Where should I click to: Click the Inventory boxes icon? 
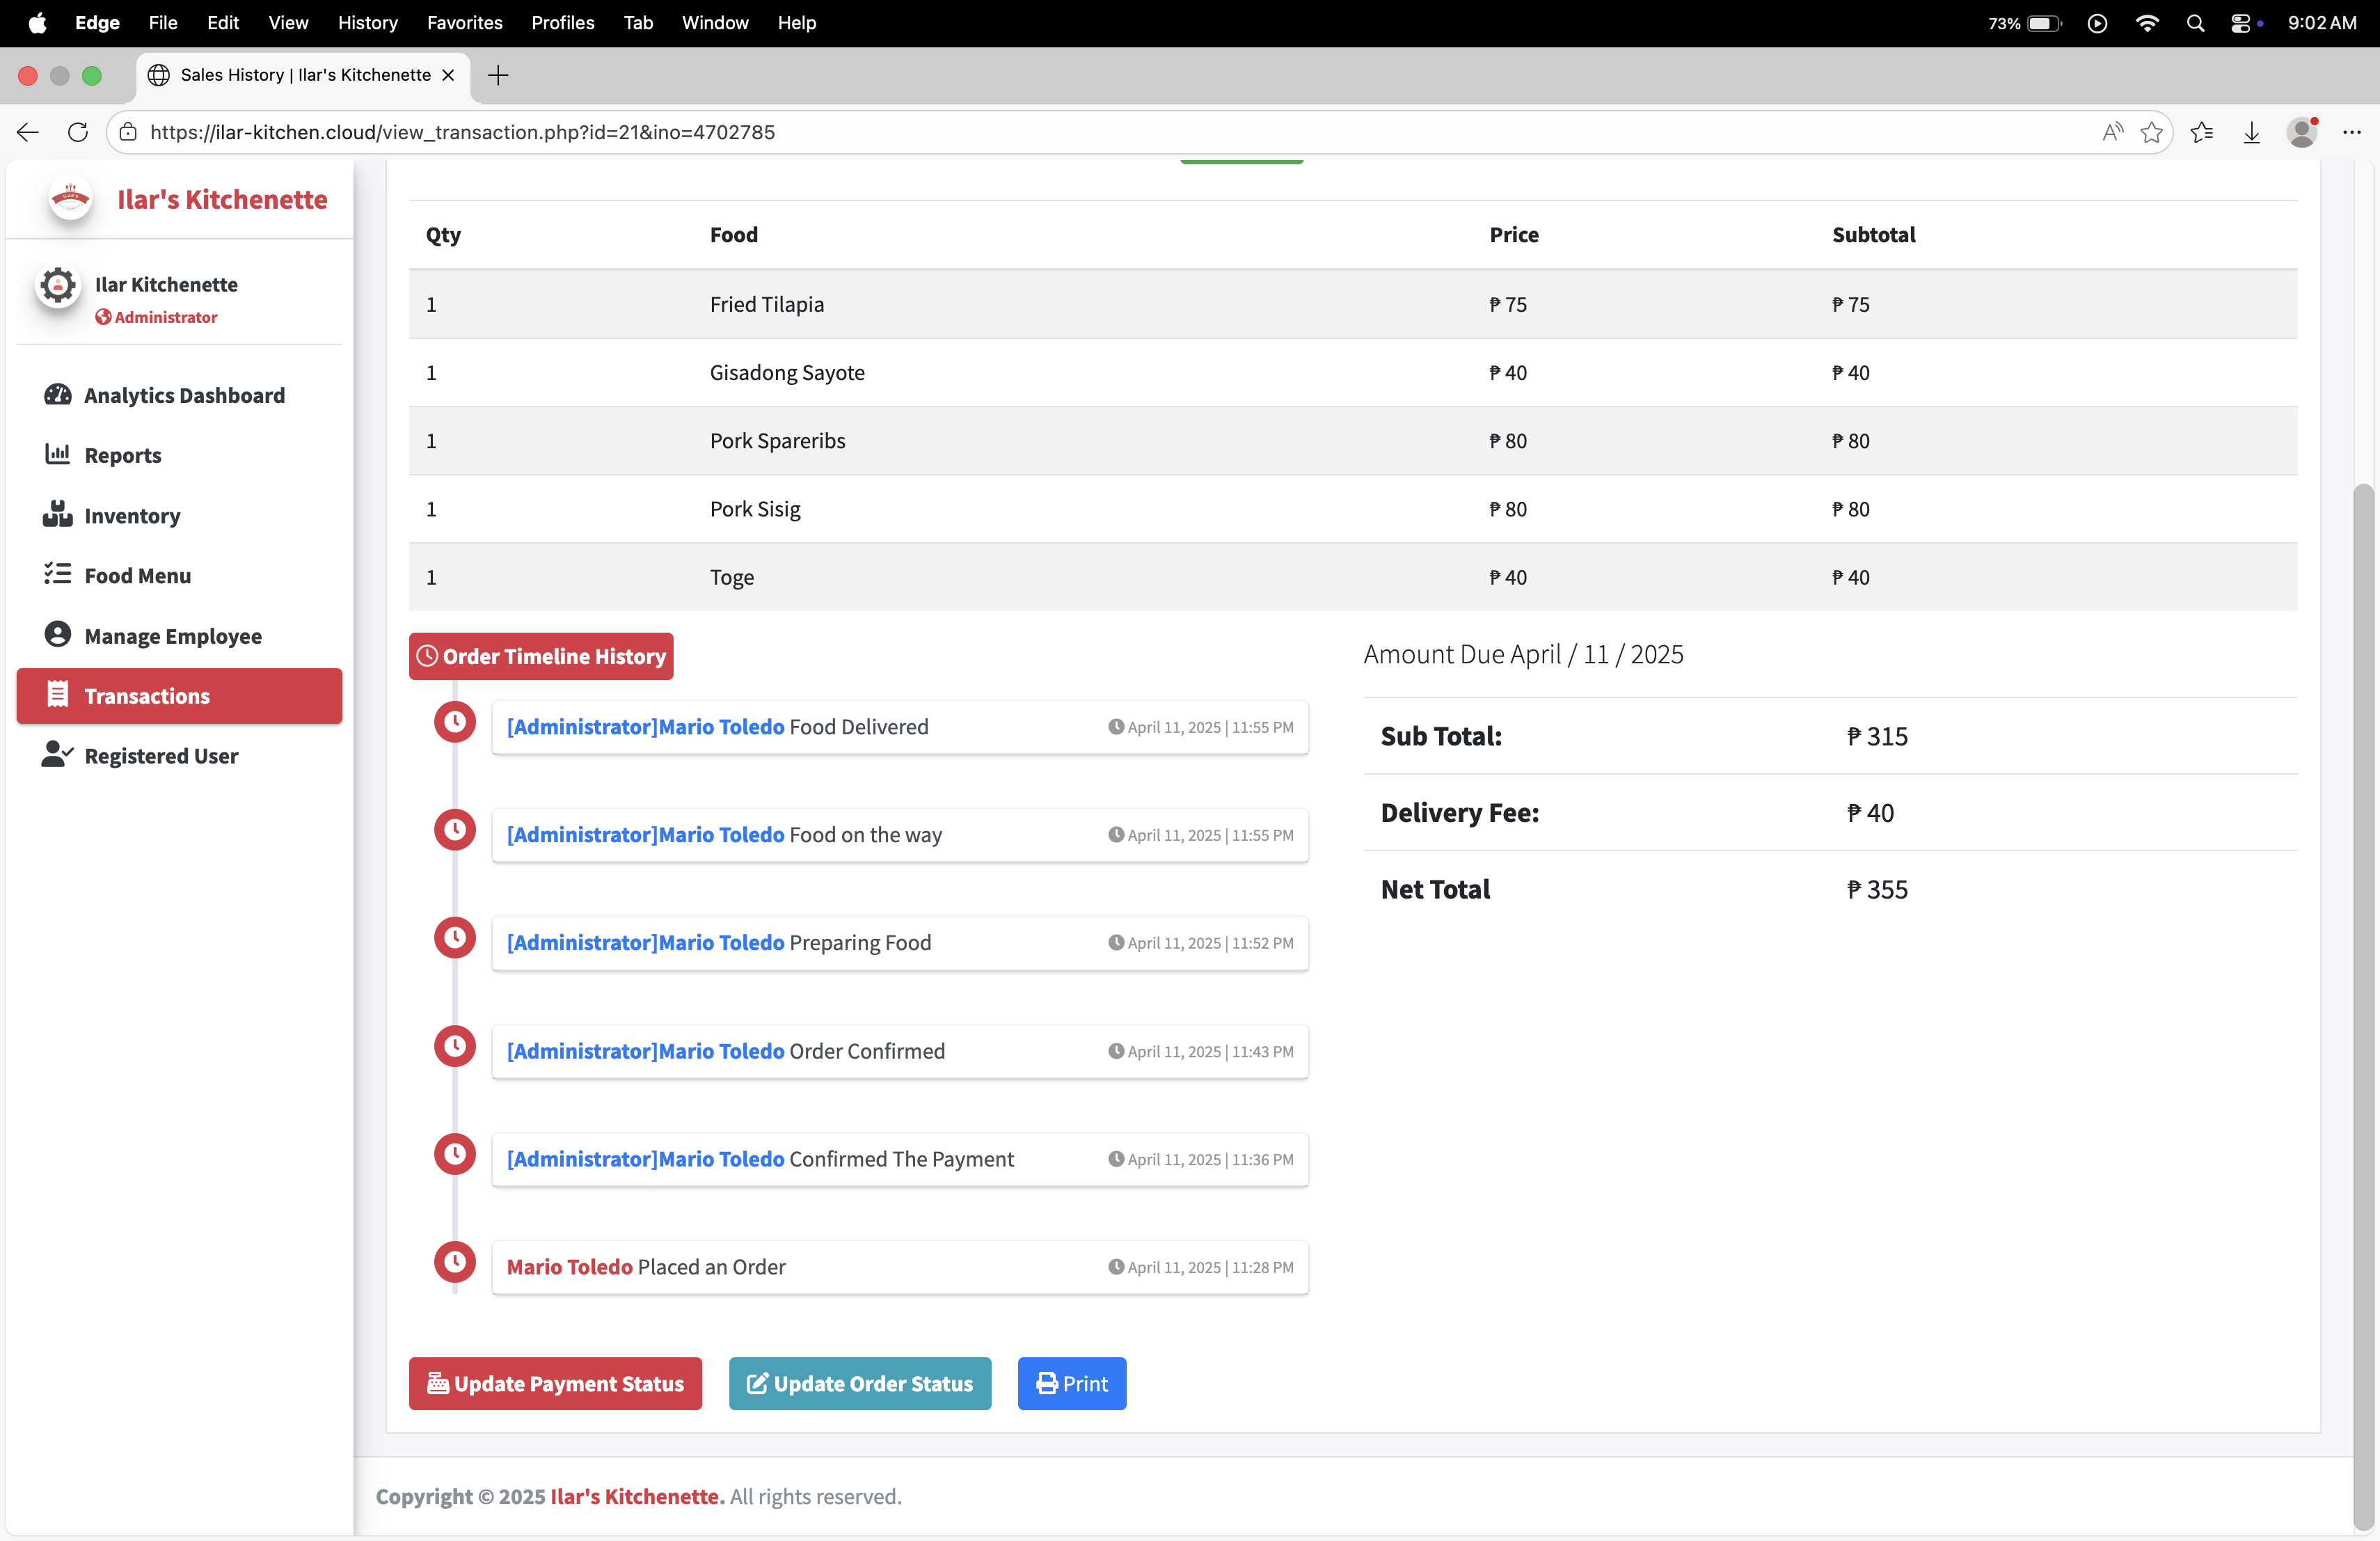[57, 514]
